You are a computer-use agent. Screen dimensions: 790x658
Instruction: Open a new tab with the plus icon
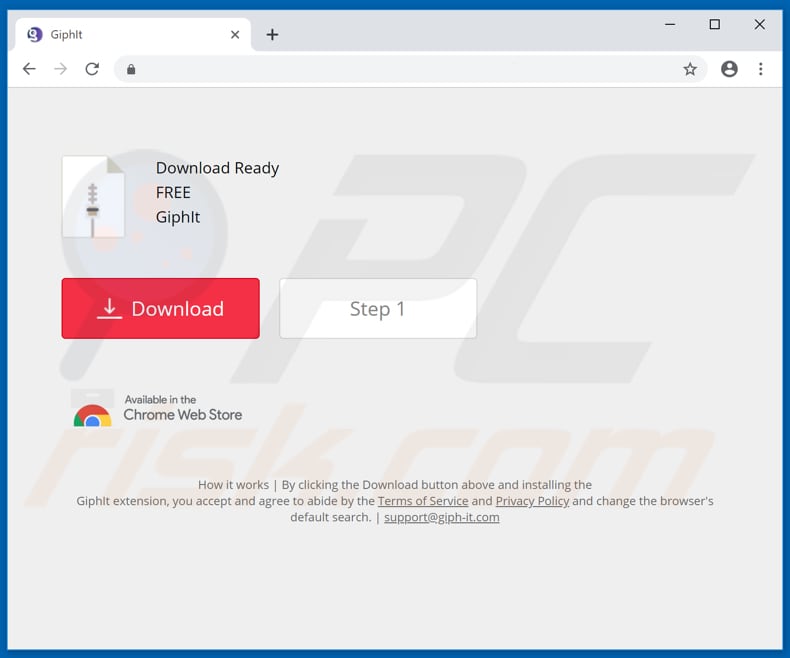(272, 34)
